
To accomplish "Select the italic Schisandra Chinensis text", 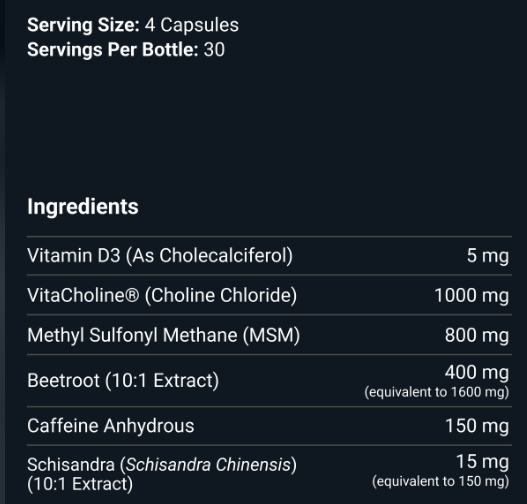I will (208, 465).
